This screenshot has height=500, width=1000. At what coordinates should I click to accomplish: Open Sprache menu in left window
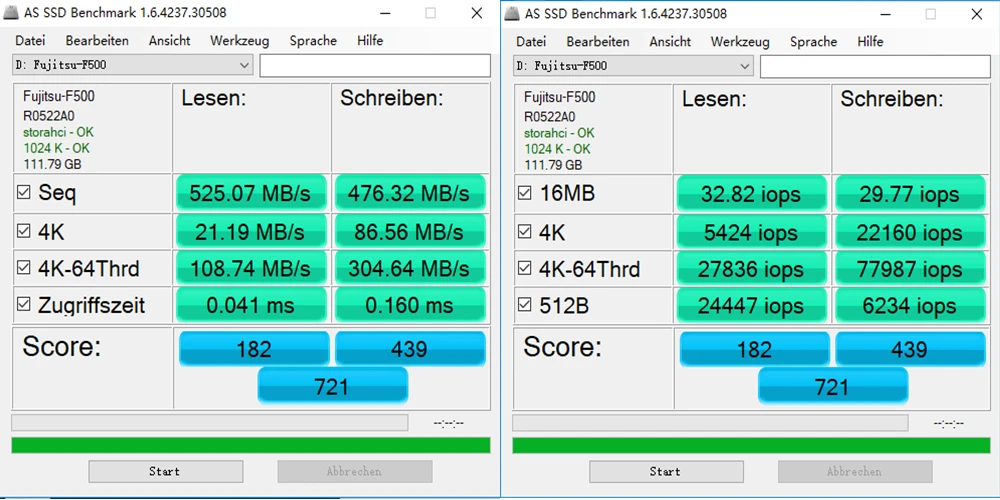[x=313, y=41]
